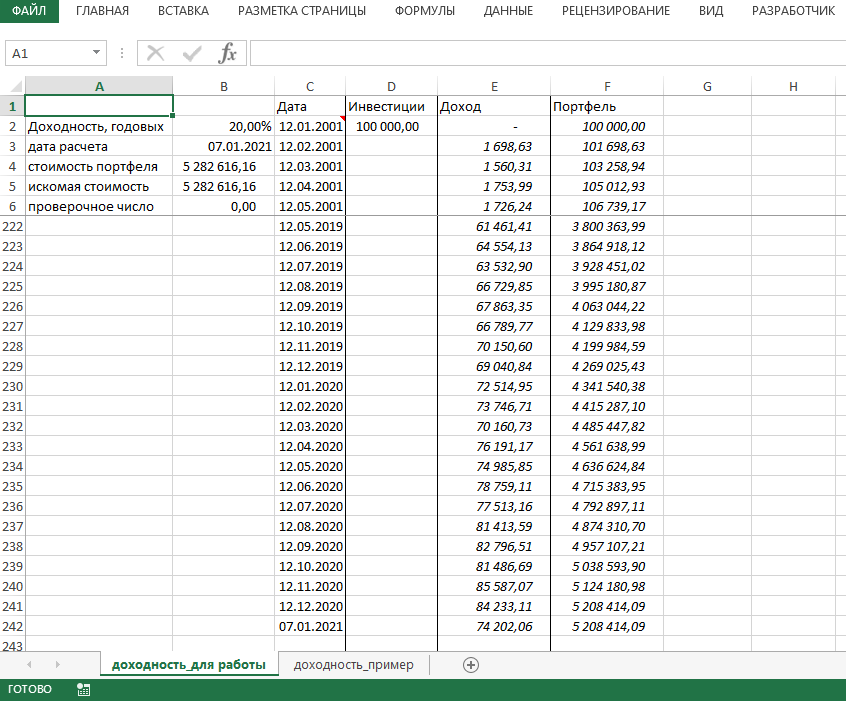Open the Insert Function fx dialog
The image size is (846, 701).
(x=227, y=53)
